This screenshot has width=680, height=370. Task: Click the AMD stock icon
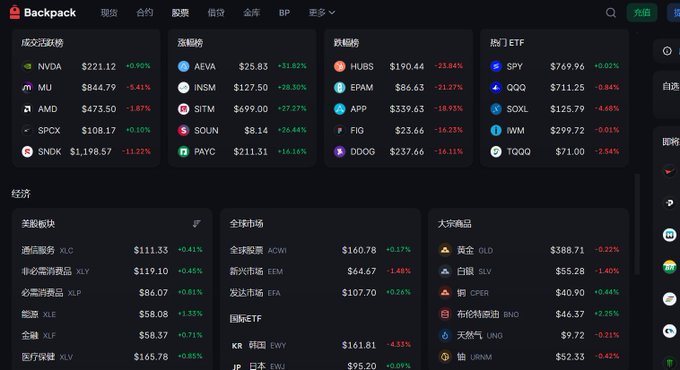point(27,109)
